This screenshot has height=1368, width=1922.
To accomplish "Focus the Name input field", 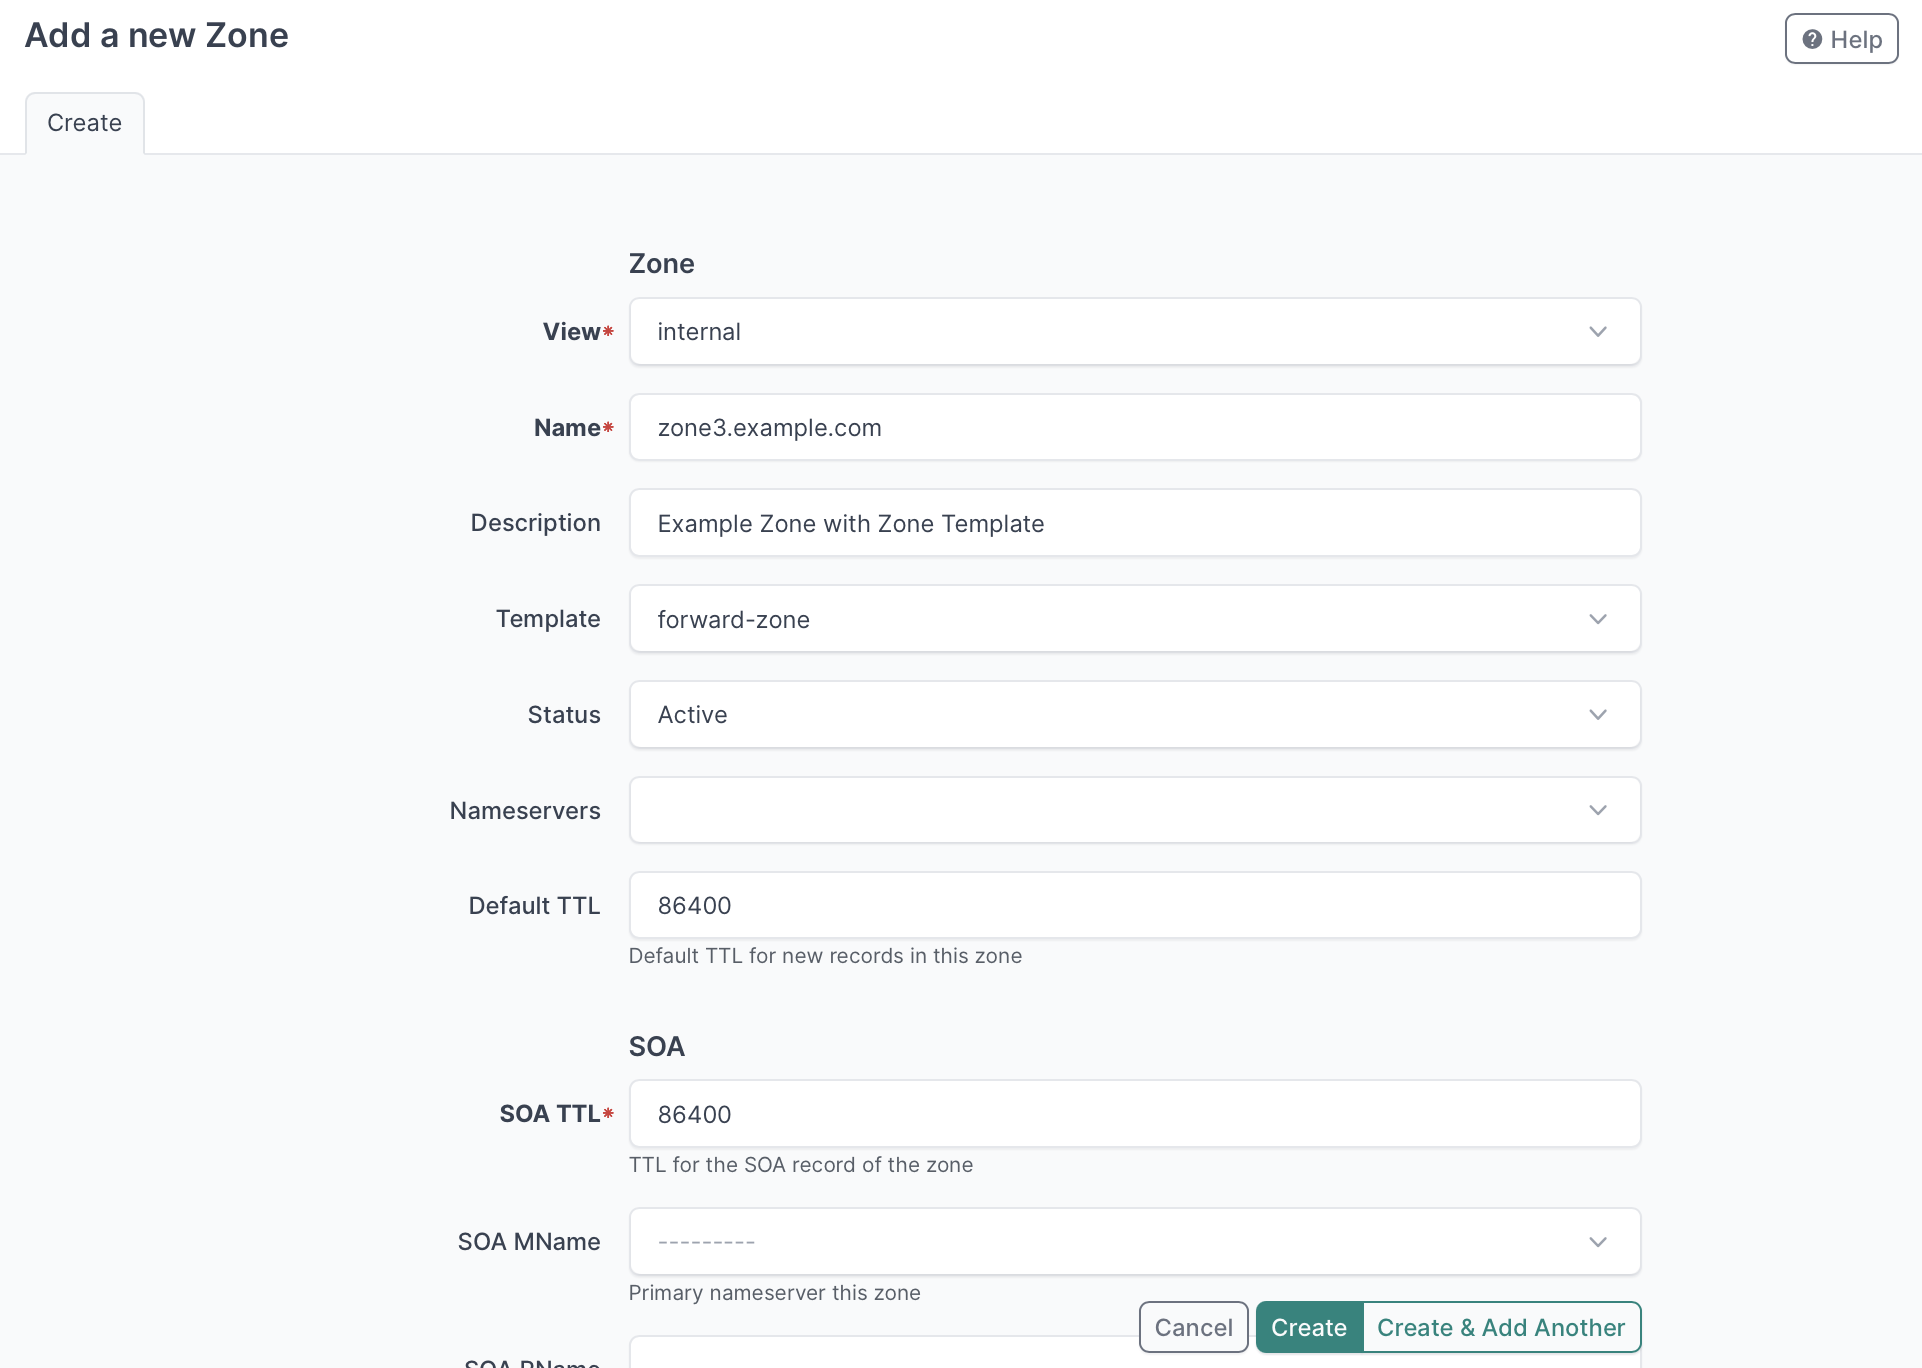I will coord(1133,428).
